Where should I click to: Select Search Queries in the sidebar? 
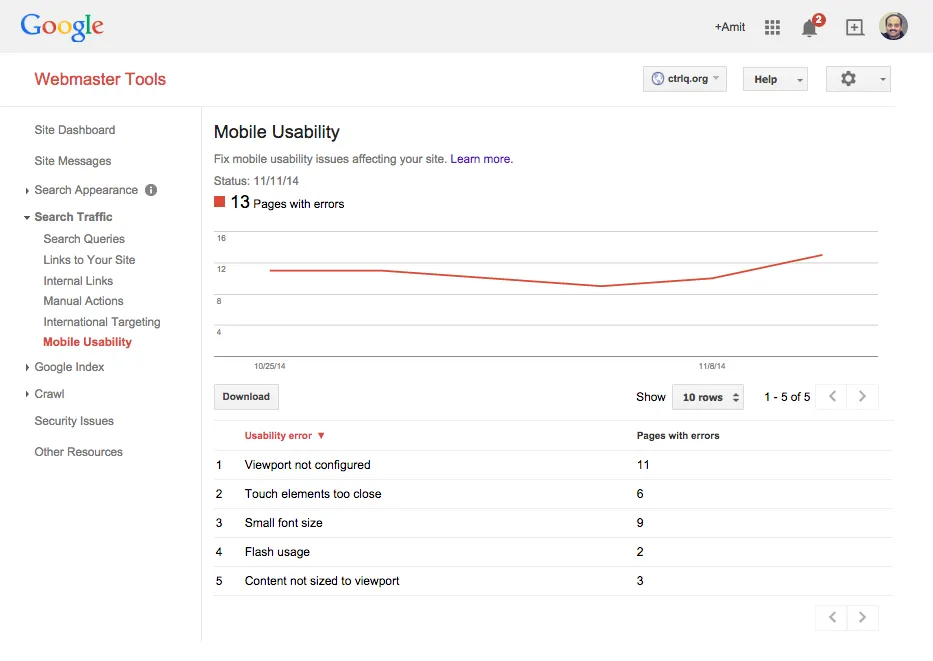click(84, 239)
